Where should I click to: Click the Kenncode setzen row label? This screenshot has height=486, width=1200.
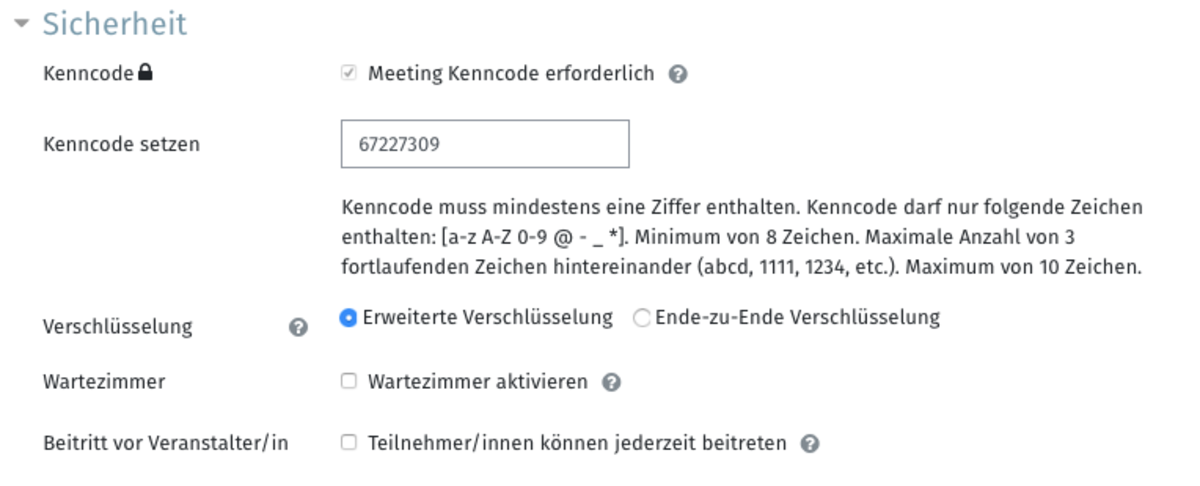pos(122,144)
